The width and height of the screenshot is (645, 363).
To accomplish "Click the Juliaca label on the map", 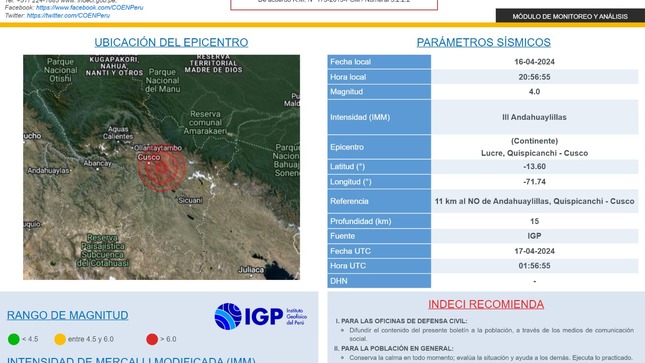I will tap(251, 270).
